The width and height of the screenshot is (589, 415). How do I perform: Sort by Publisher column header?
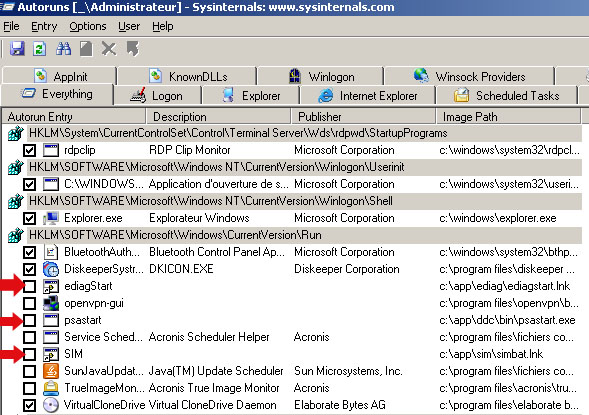(364, 117)
